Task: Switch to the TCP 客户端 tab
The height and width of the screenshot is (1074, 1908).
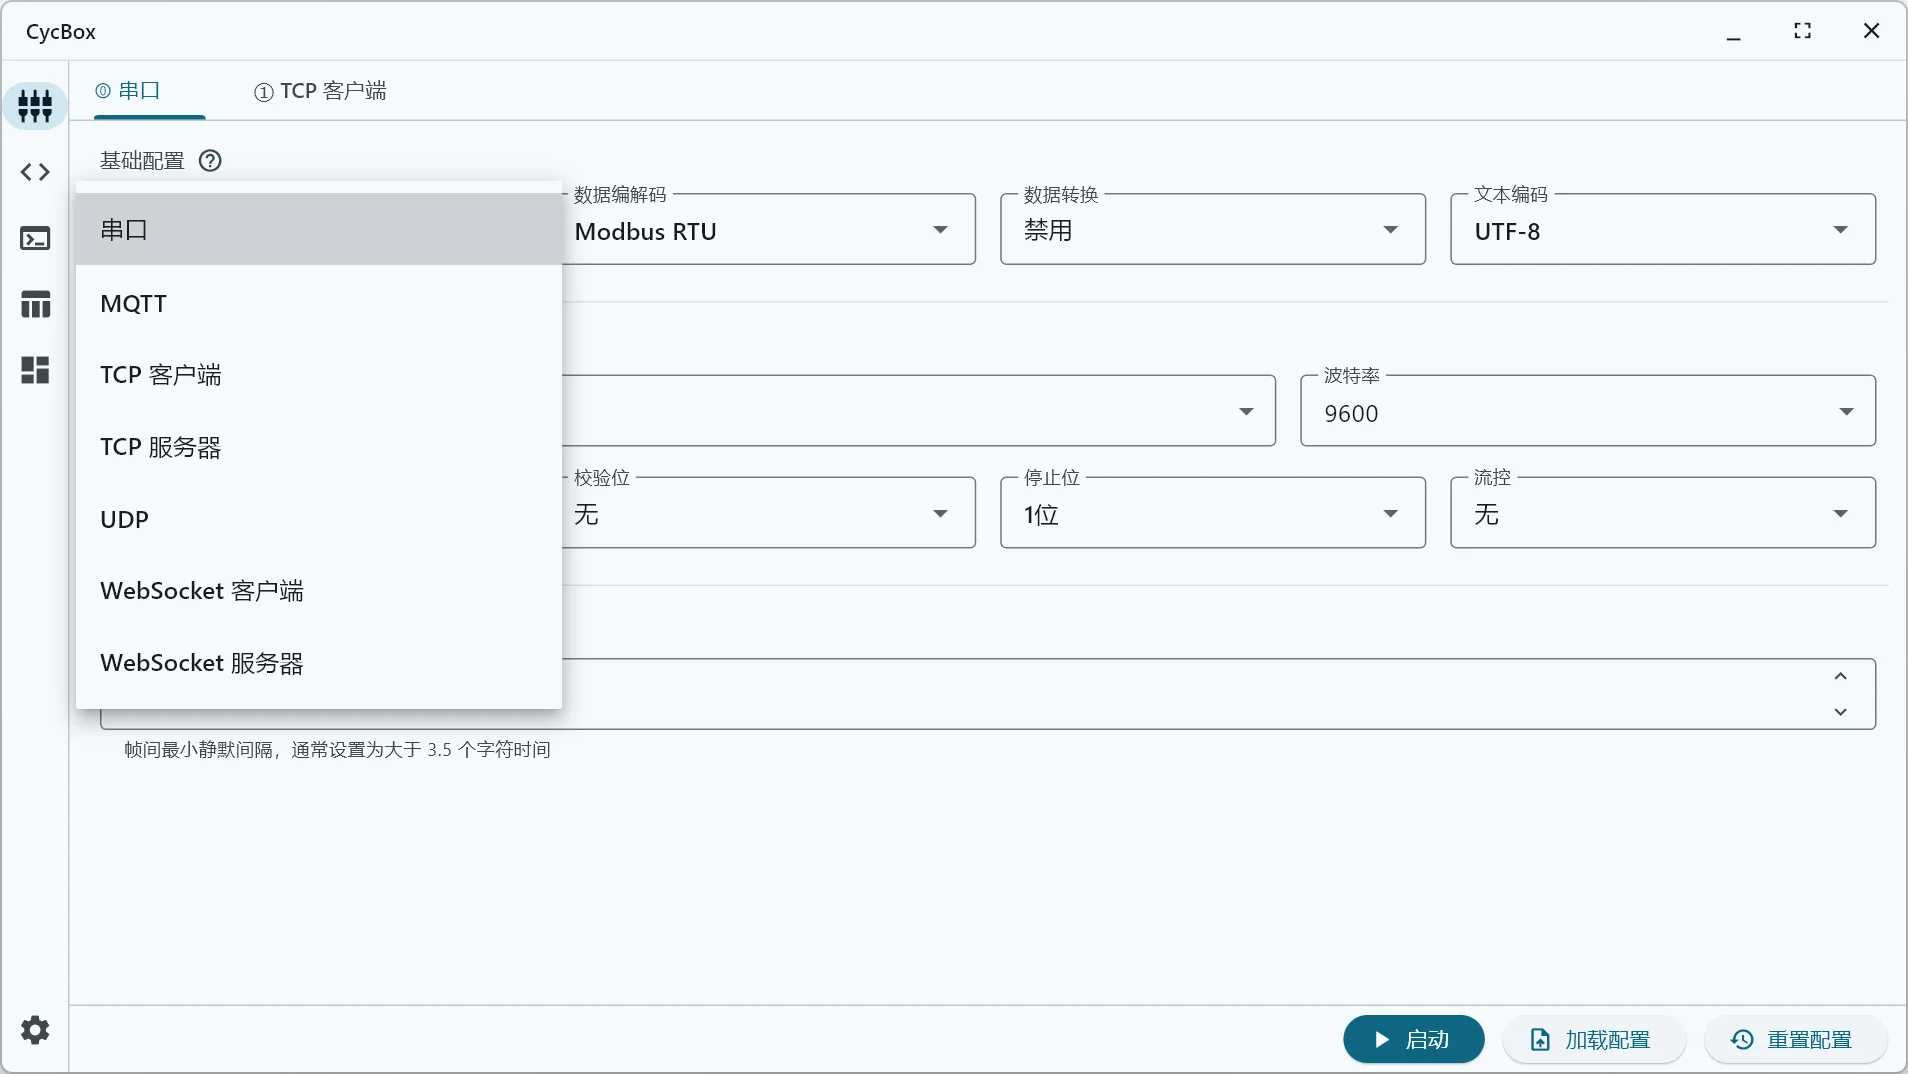Action: [x=320, y=91]
